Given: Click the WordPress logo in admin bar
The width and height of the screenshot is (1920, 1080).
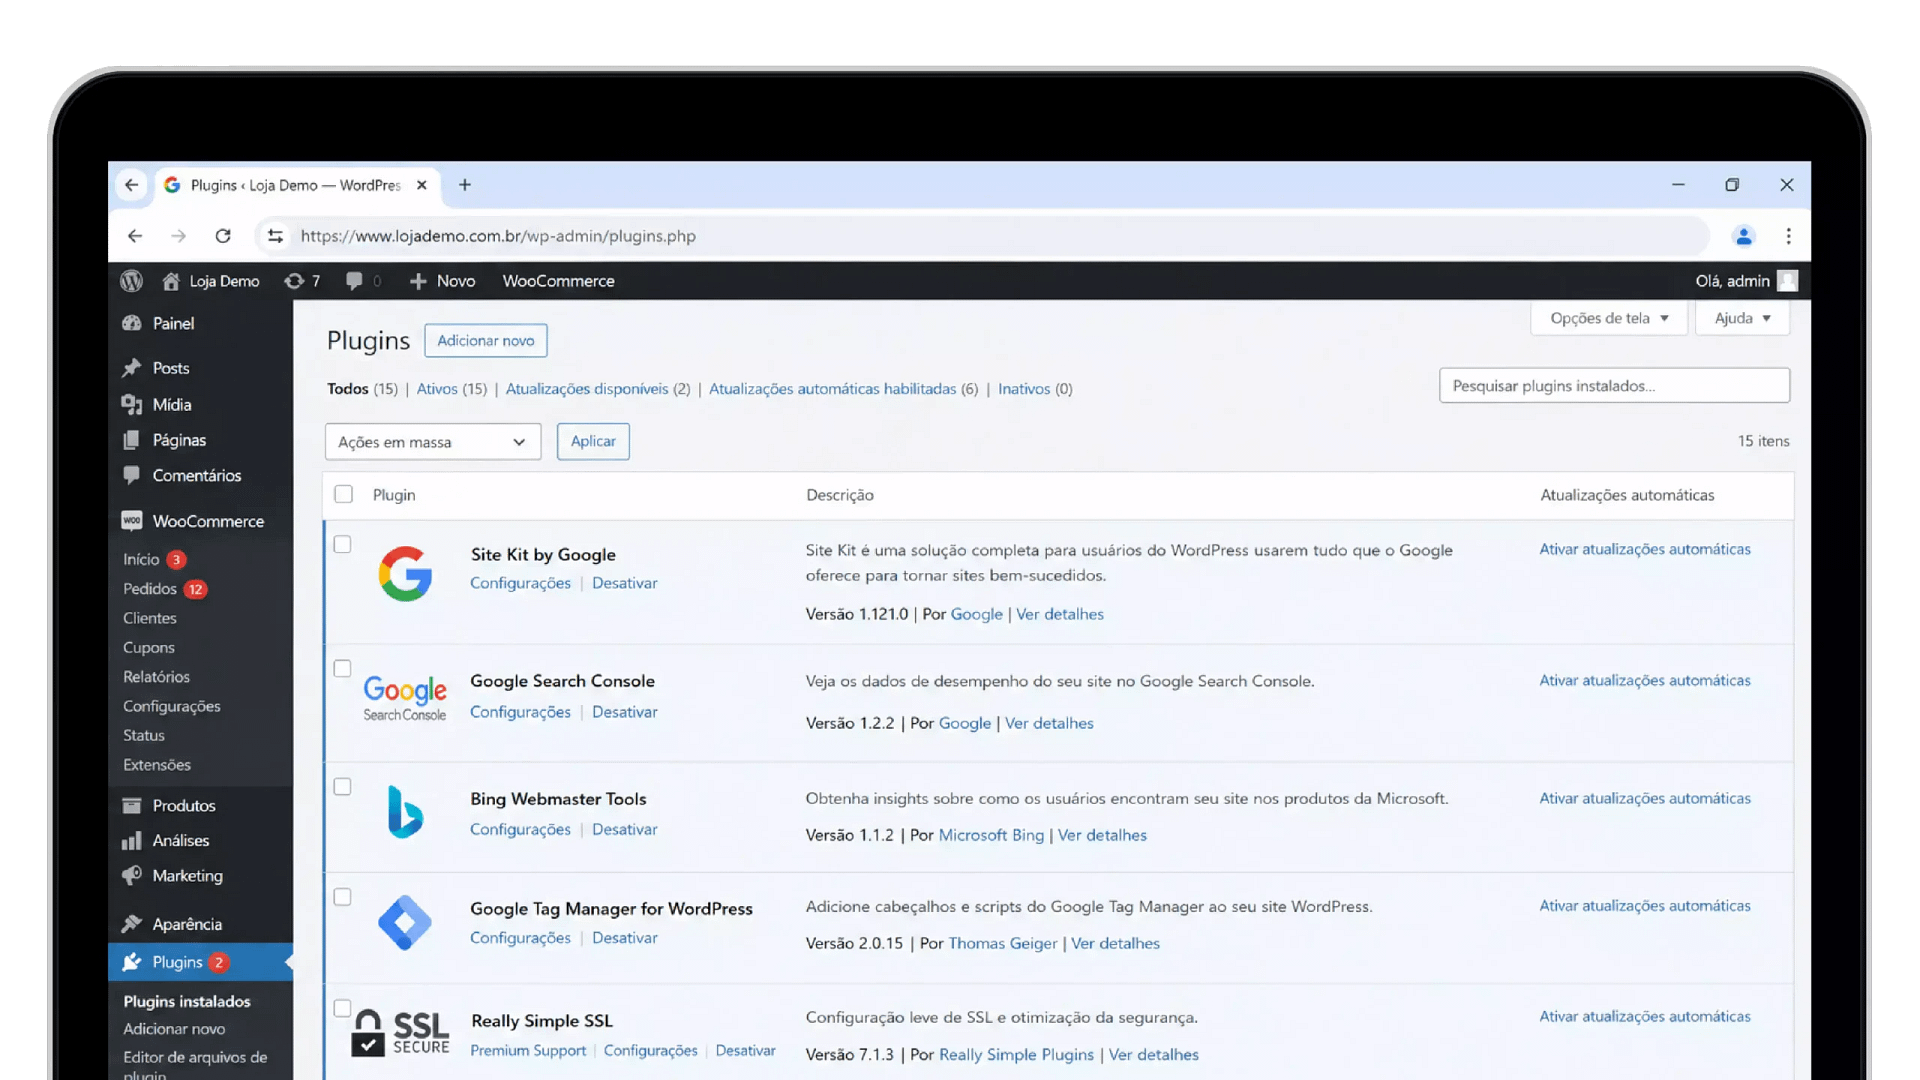Looking at the screenshot, I should 131,281.
